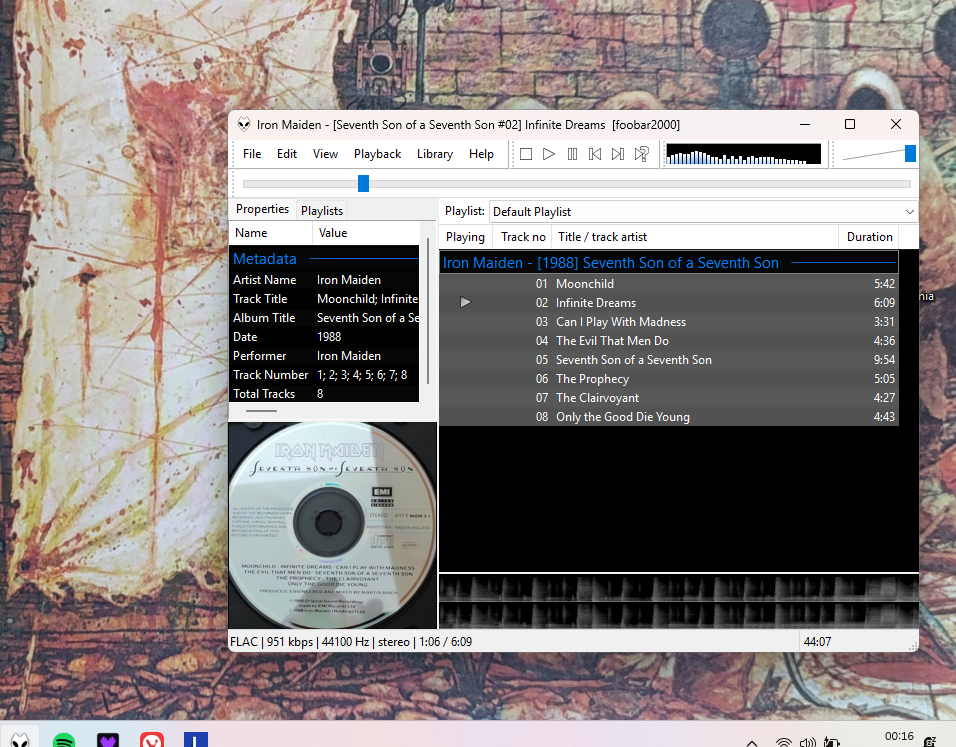The image size is (956, 747).
Task: Click the album art CD image
Action: (332, 525)
